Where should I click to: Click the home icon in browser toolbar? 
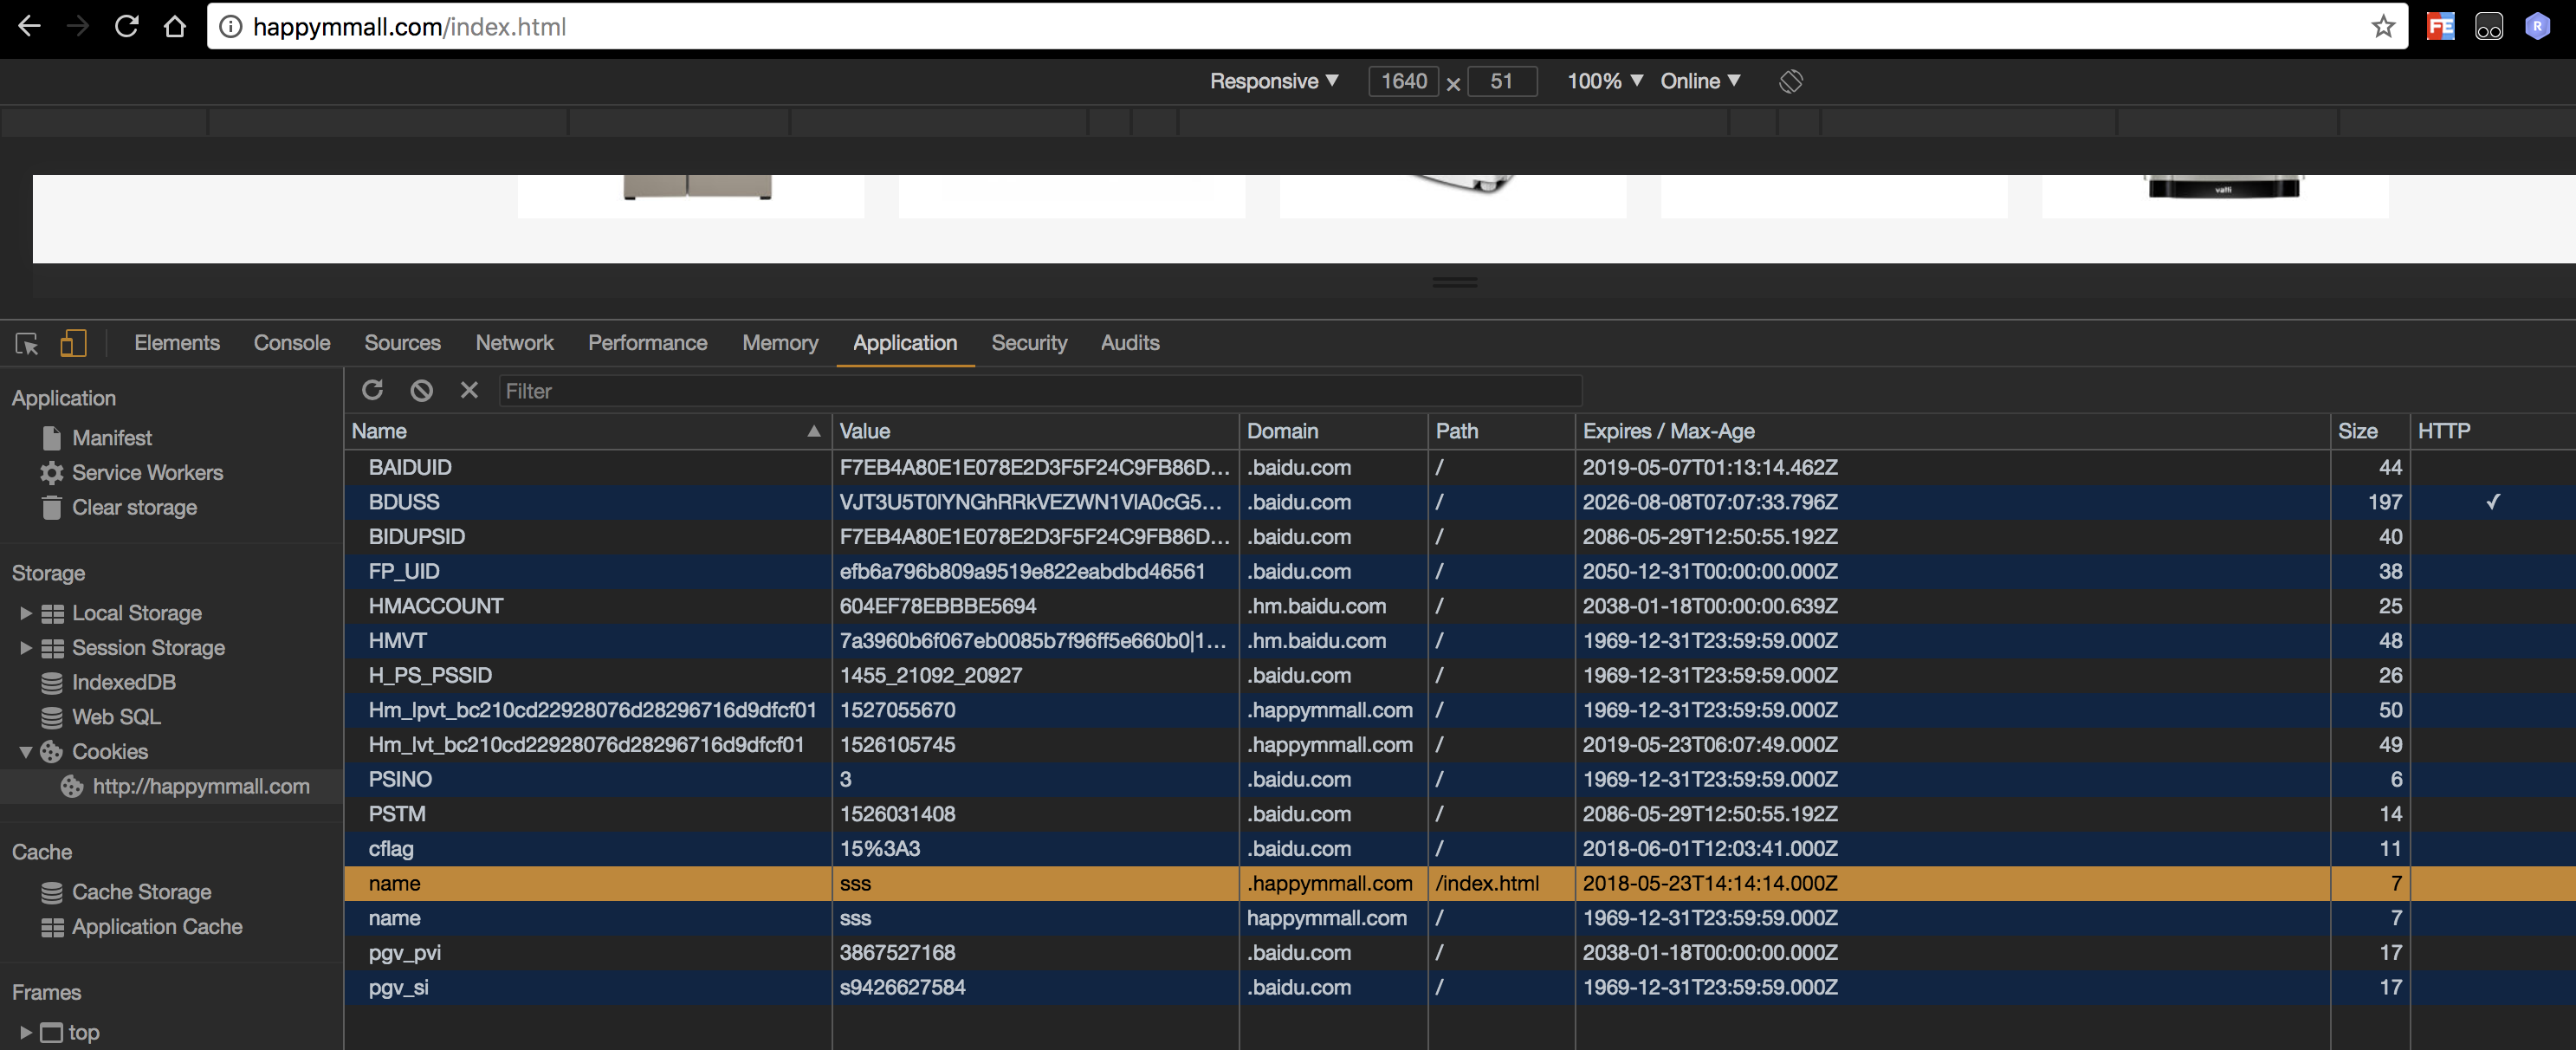[x=175, y=26]
